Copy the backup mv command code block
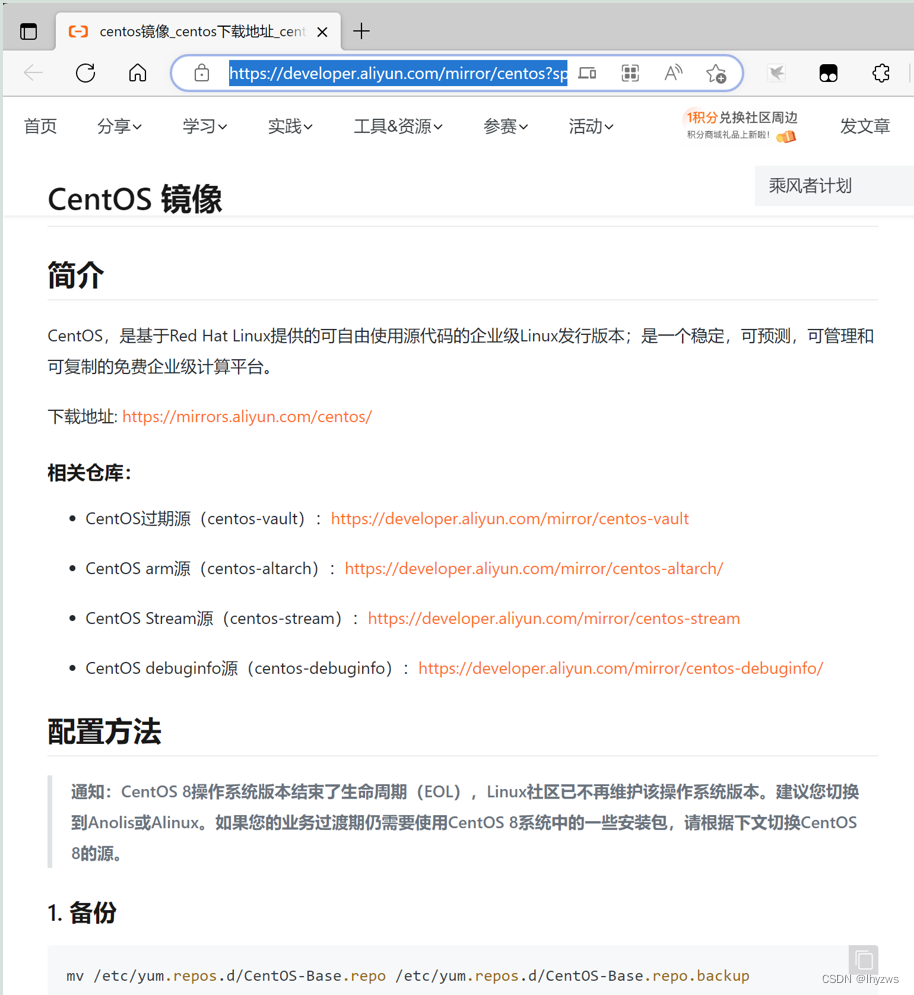This screenshot has height=995, width=914. click(863, 959)
